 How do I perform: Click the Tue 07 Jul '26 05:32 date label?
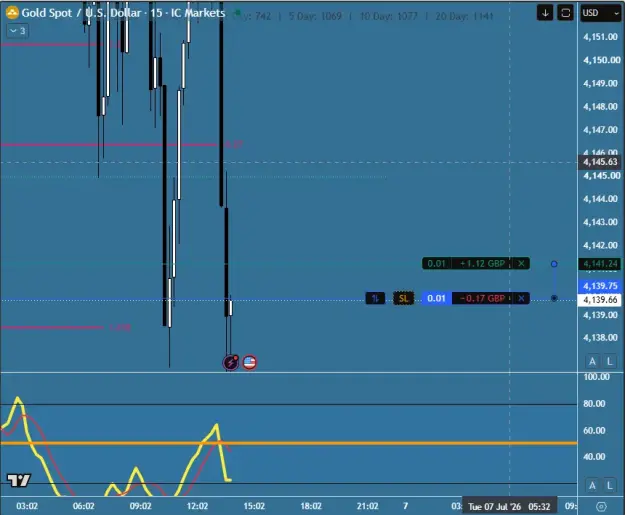coord(509,506)
